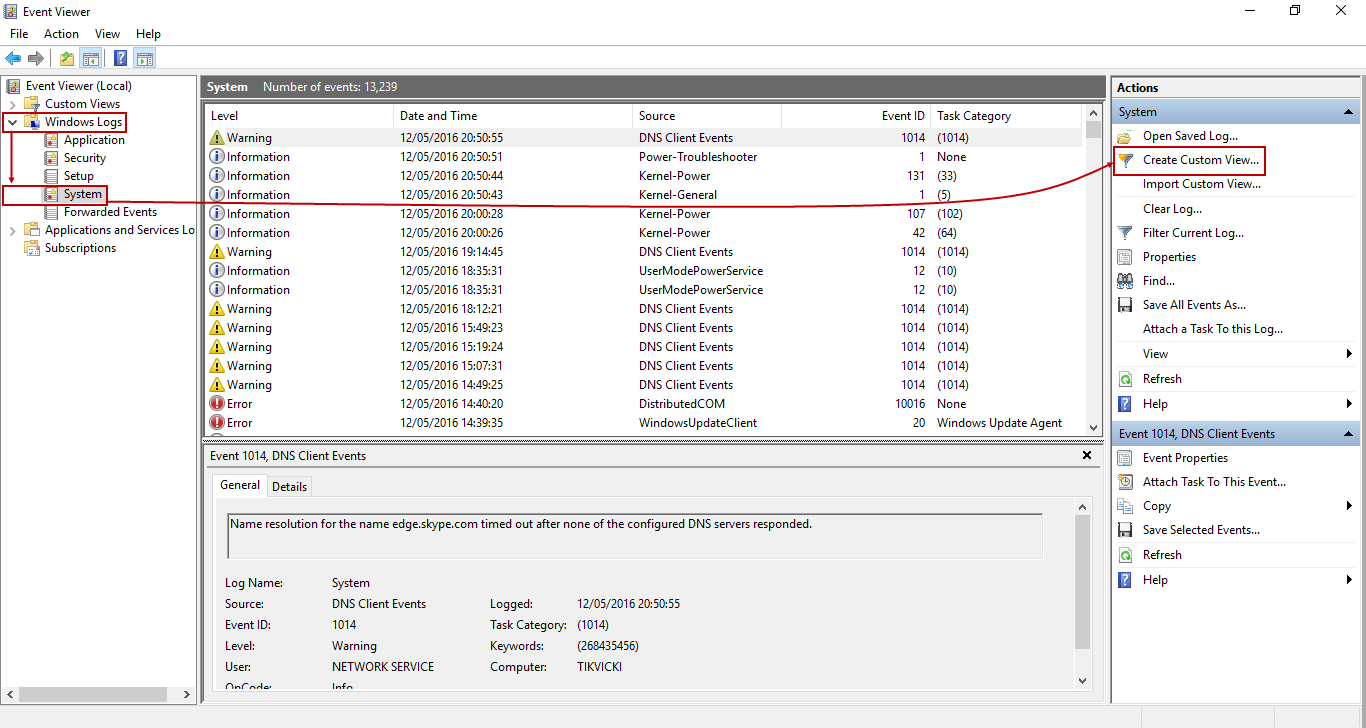Toggle the Show/Hide Action Pane toolbar icon

(145, 58)
